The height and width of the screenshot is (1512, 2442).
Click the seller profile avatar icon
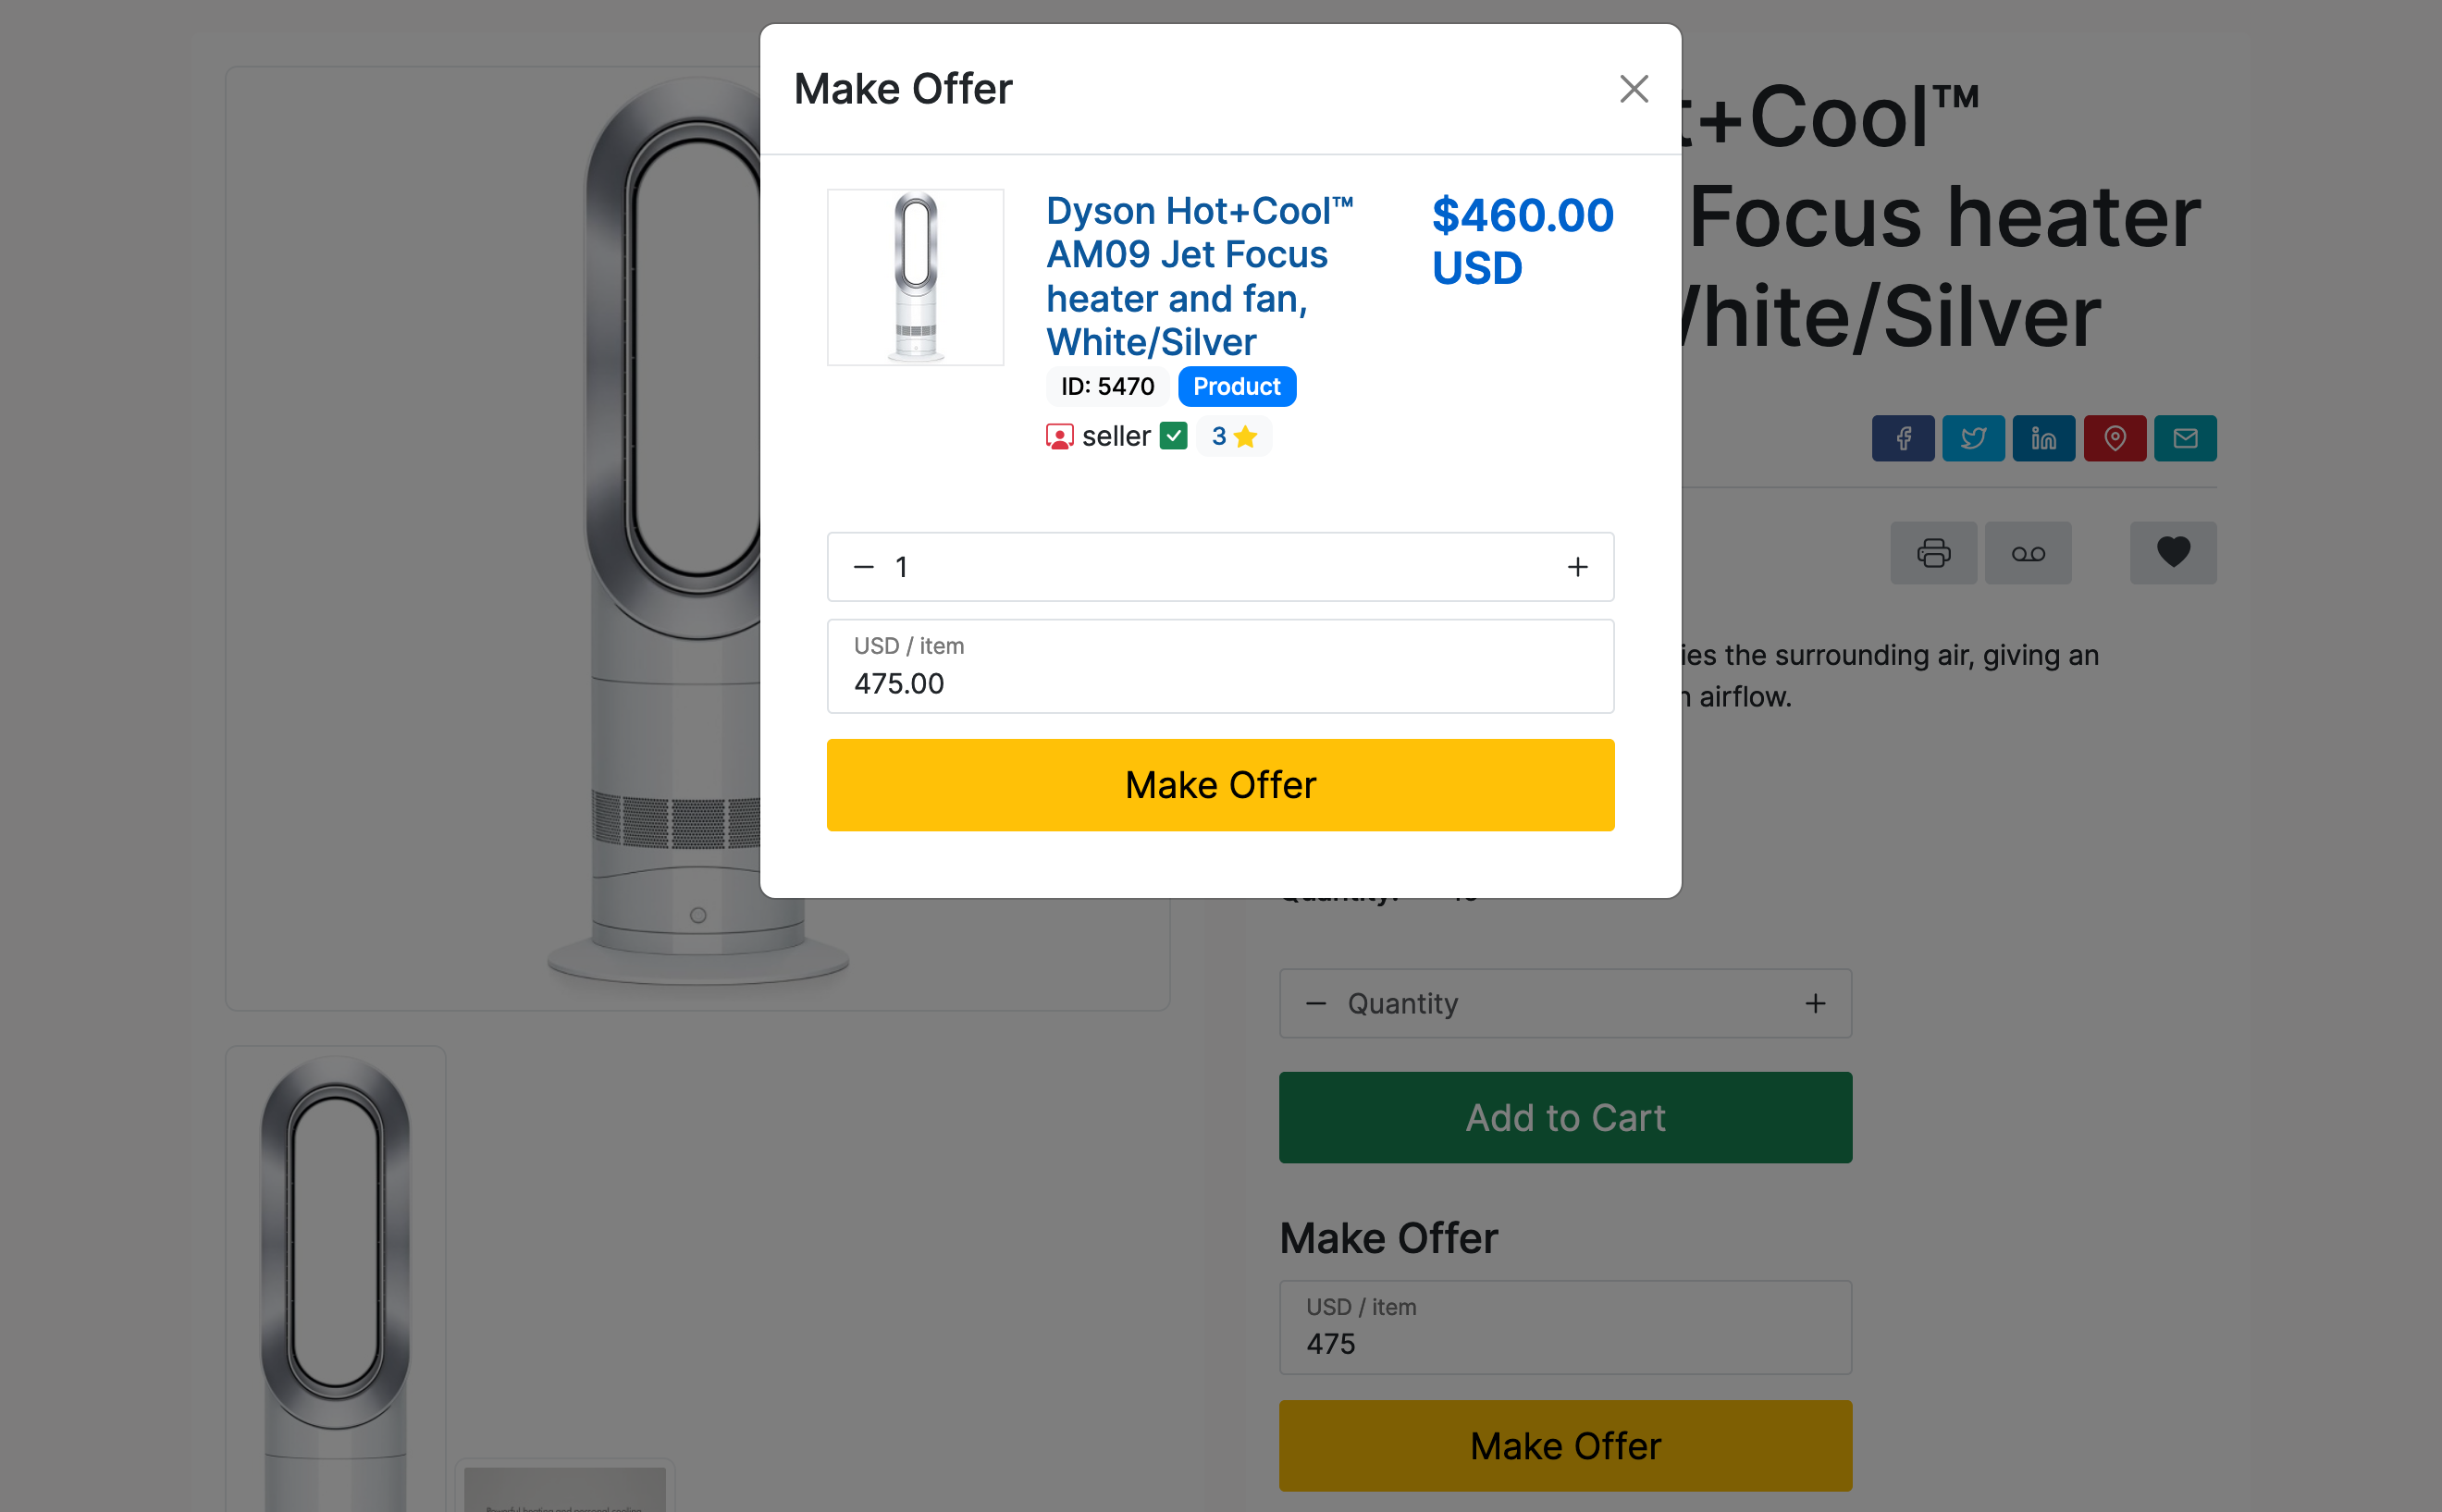1059,437
